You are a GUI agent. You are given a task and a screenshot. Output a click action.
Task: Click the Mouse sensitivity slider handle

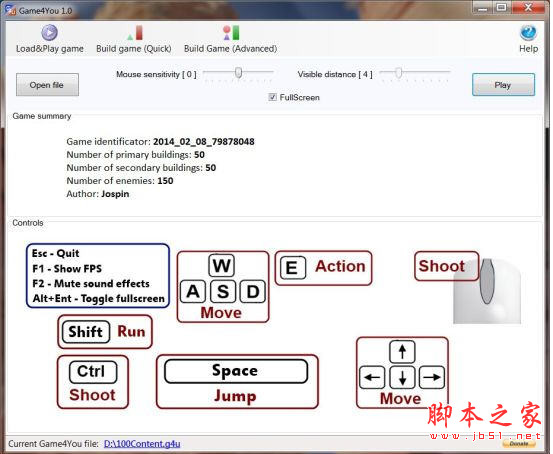[x=238, y=73]
